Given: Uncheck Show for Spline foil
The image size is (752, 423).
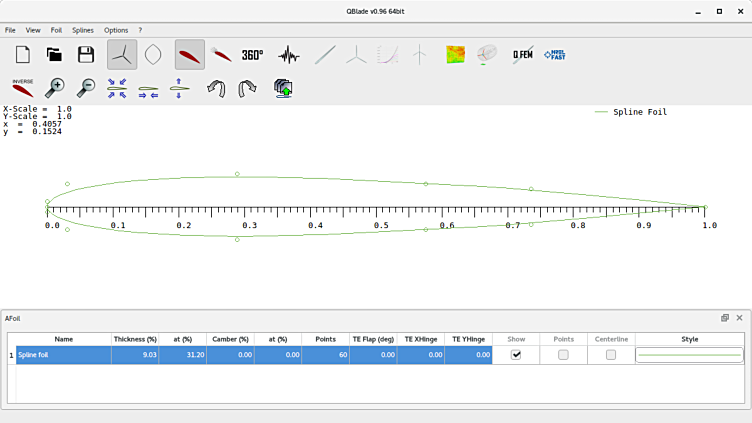Looking at the screenshot, I should pyautogui.click(x=516, y=355).
